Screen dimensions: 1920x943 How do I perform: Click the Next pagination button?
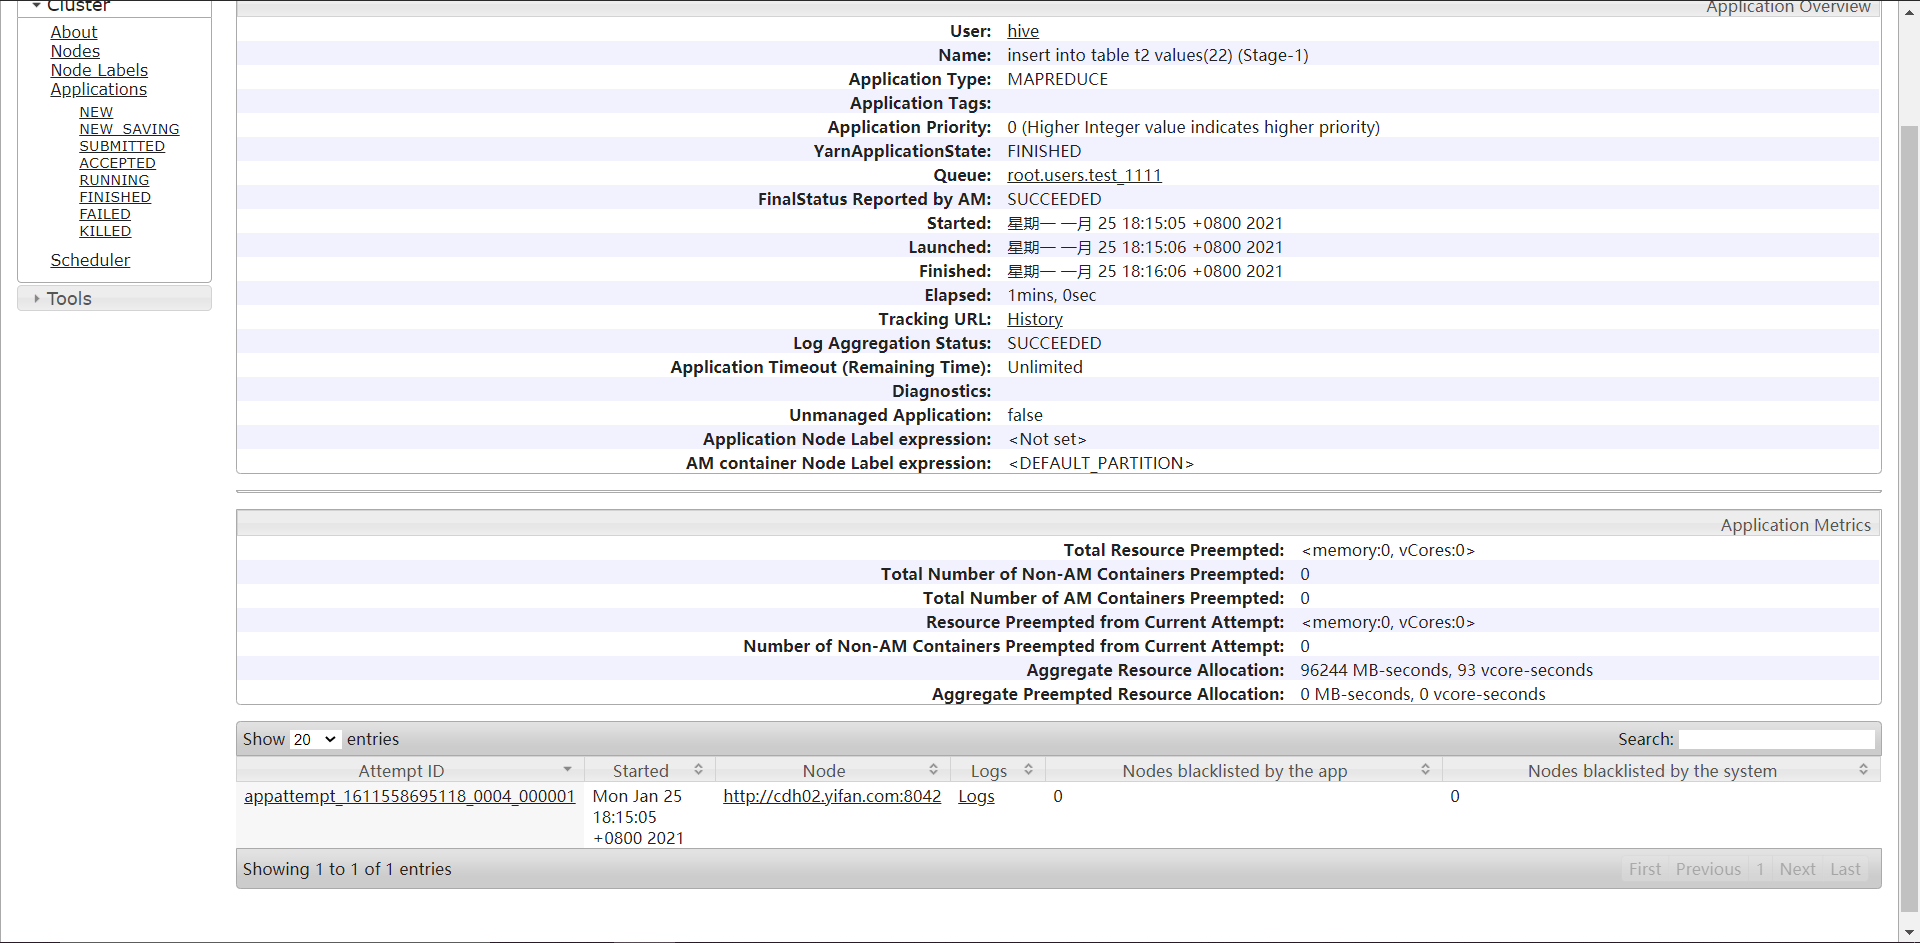click(x=1797, y=869)
